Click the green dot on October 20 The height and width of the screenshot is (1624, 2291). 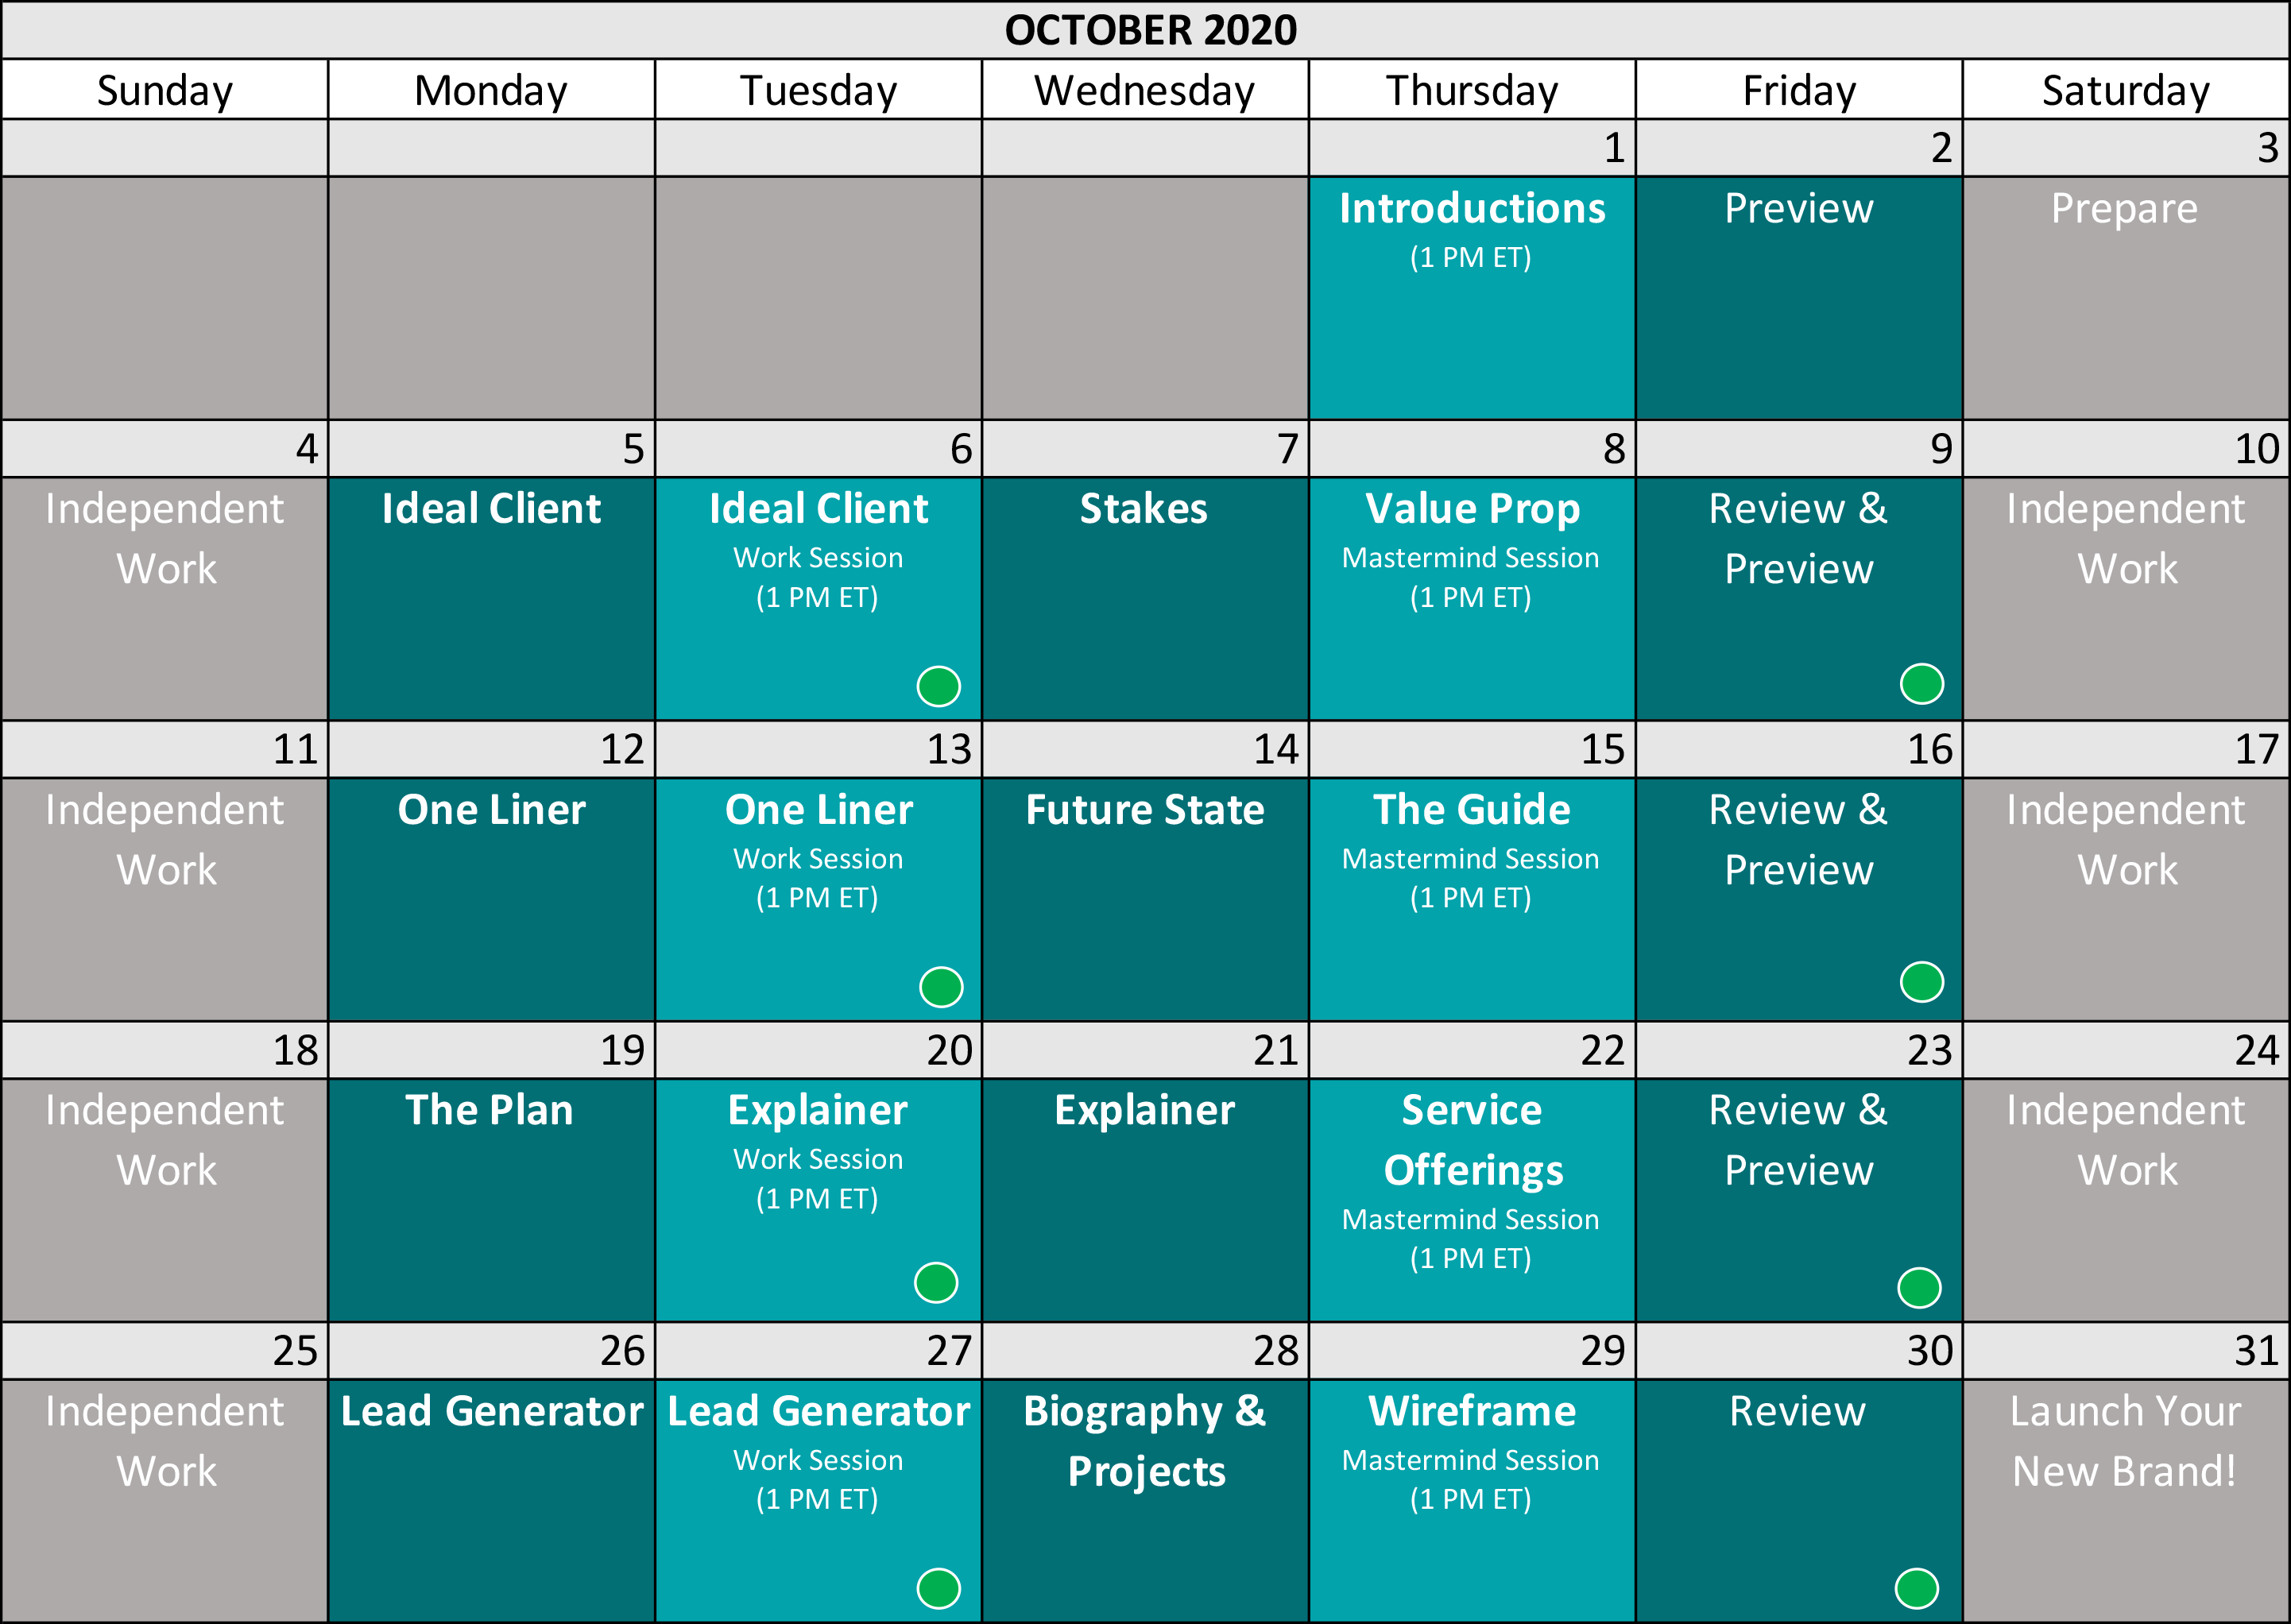click(x=936, y=1282)
